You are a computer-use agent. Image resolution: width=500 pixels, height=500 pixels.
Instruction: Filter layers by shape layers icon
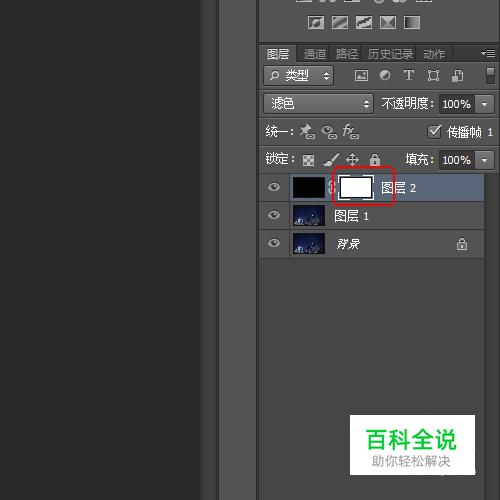[x=433, y=75]
